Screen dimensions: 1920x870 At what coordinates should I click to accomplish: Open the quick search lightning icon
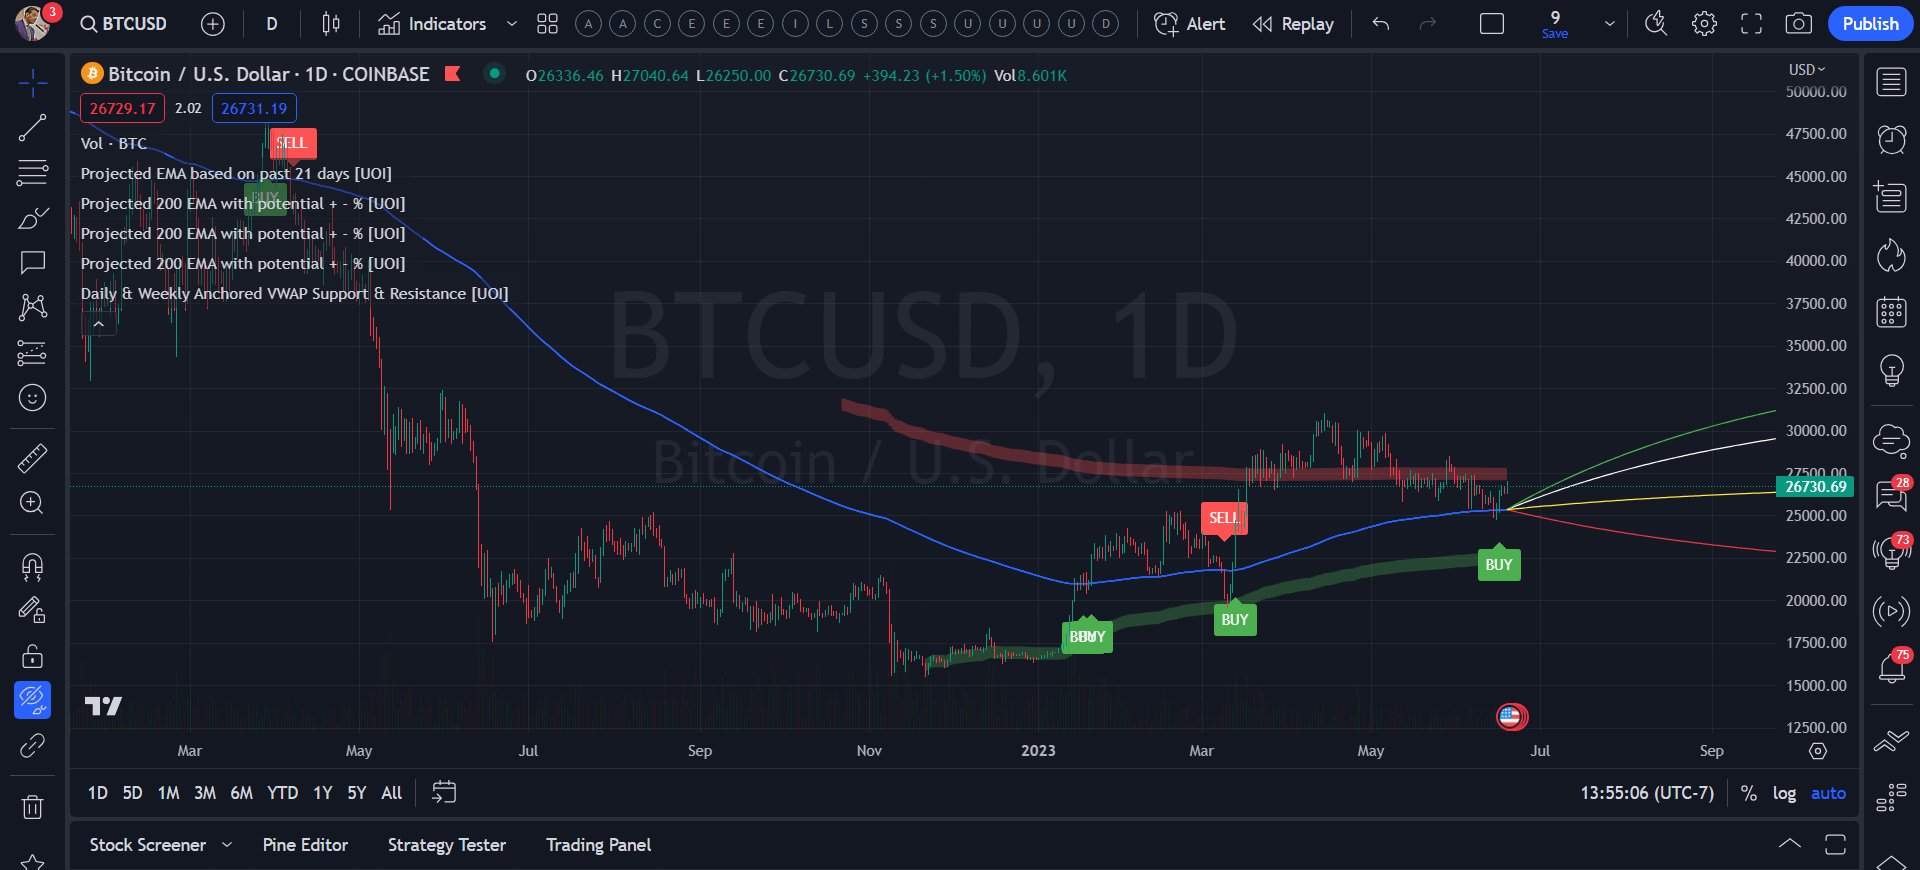[x=1656, y=24]
